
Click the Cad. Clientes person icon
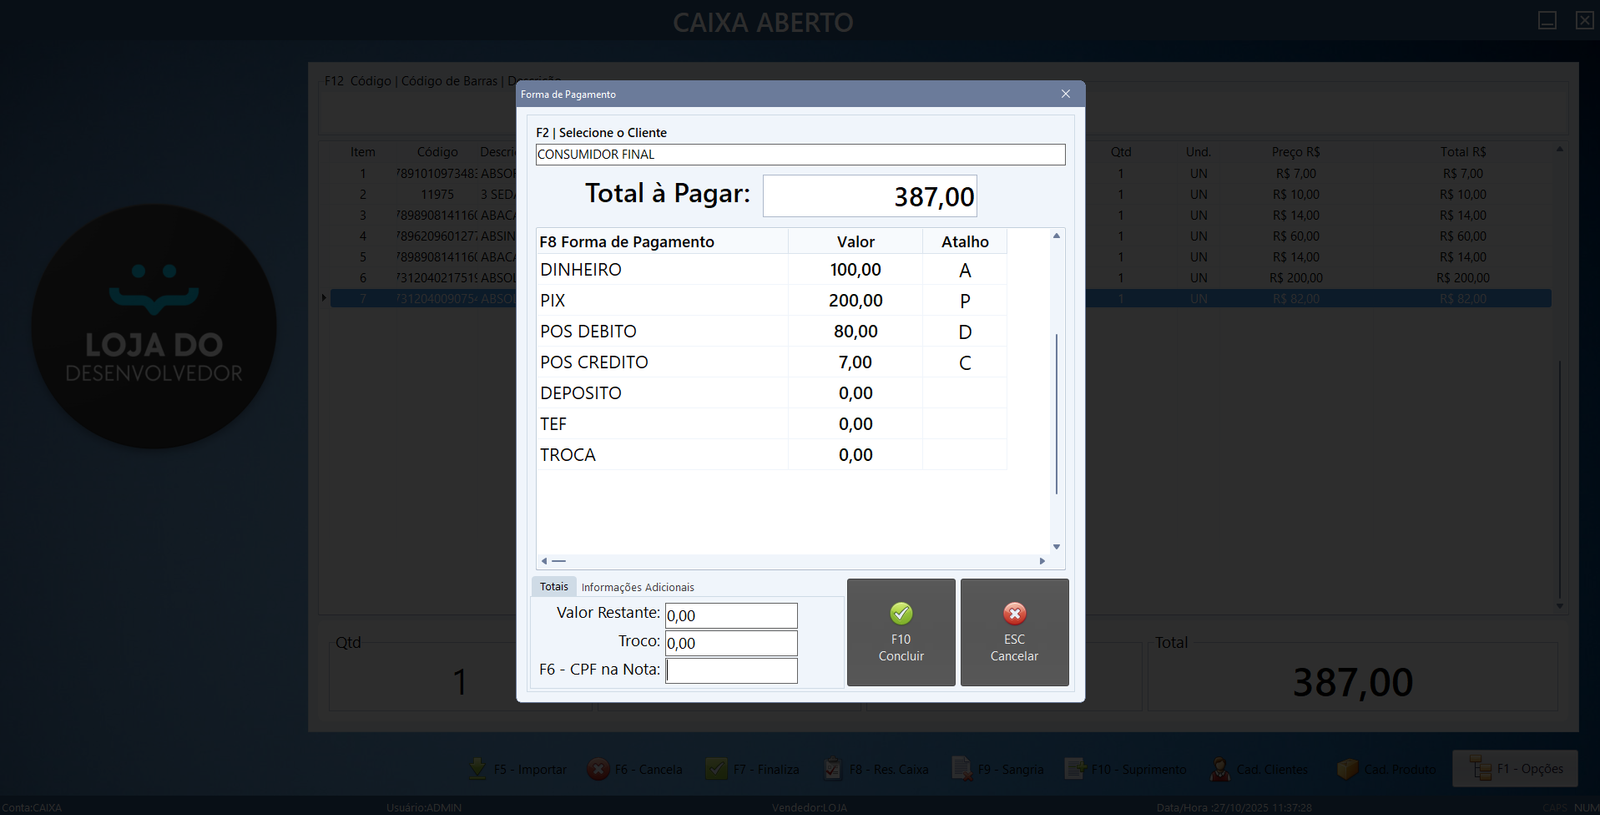point(1220,768)
